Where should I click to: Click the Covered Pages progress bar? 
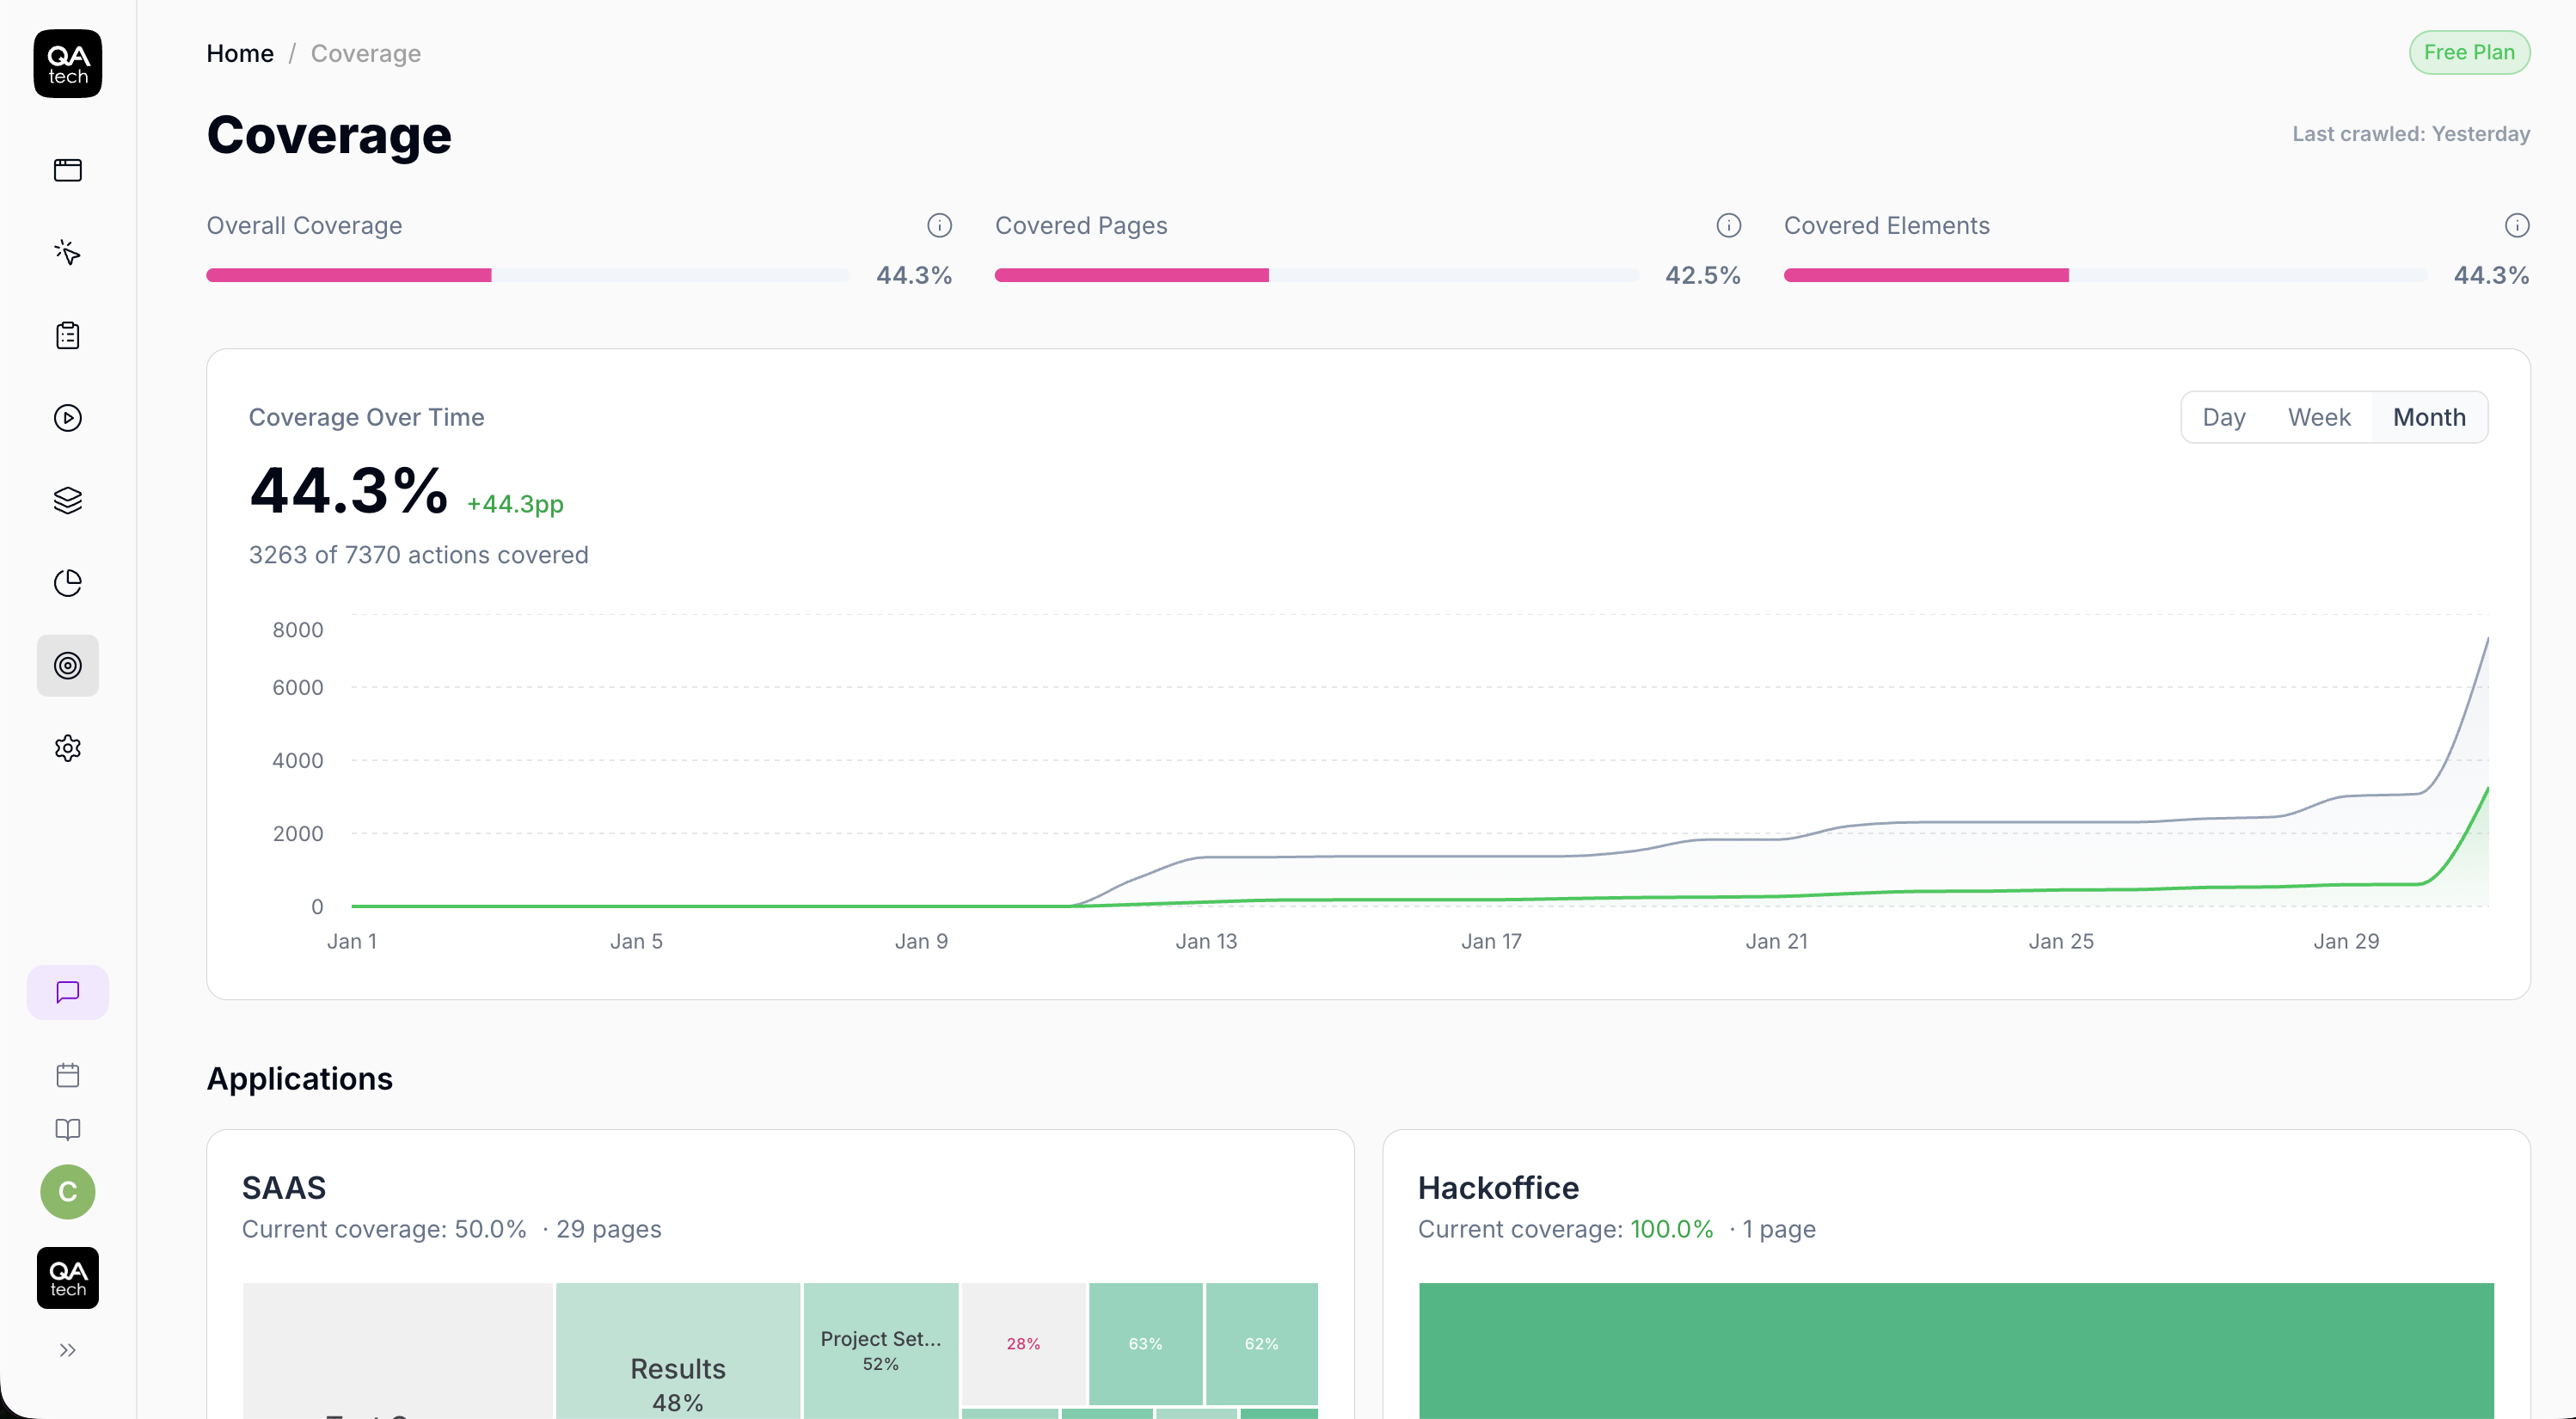point(1315,275)
